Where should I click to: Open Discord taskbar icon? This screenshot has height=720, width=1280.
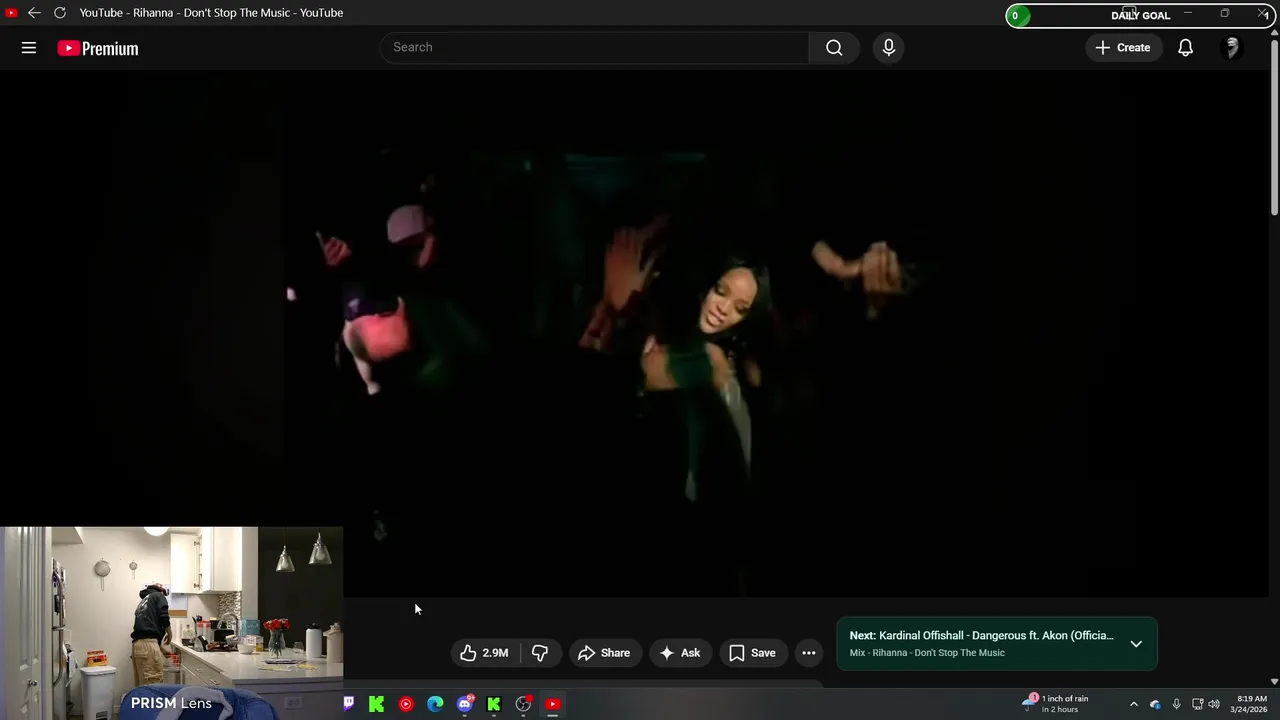(x=465, y=704)
